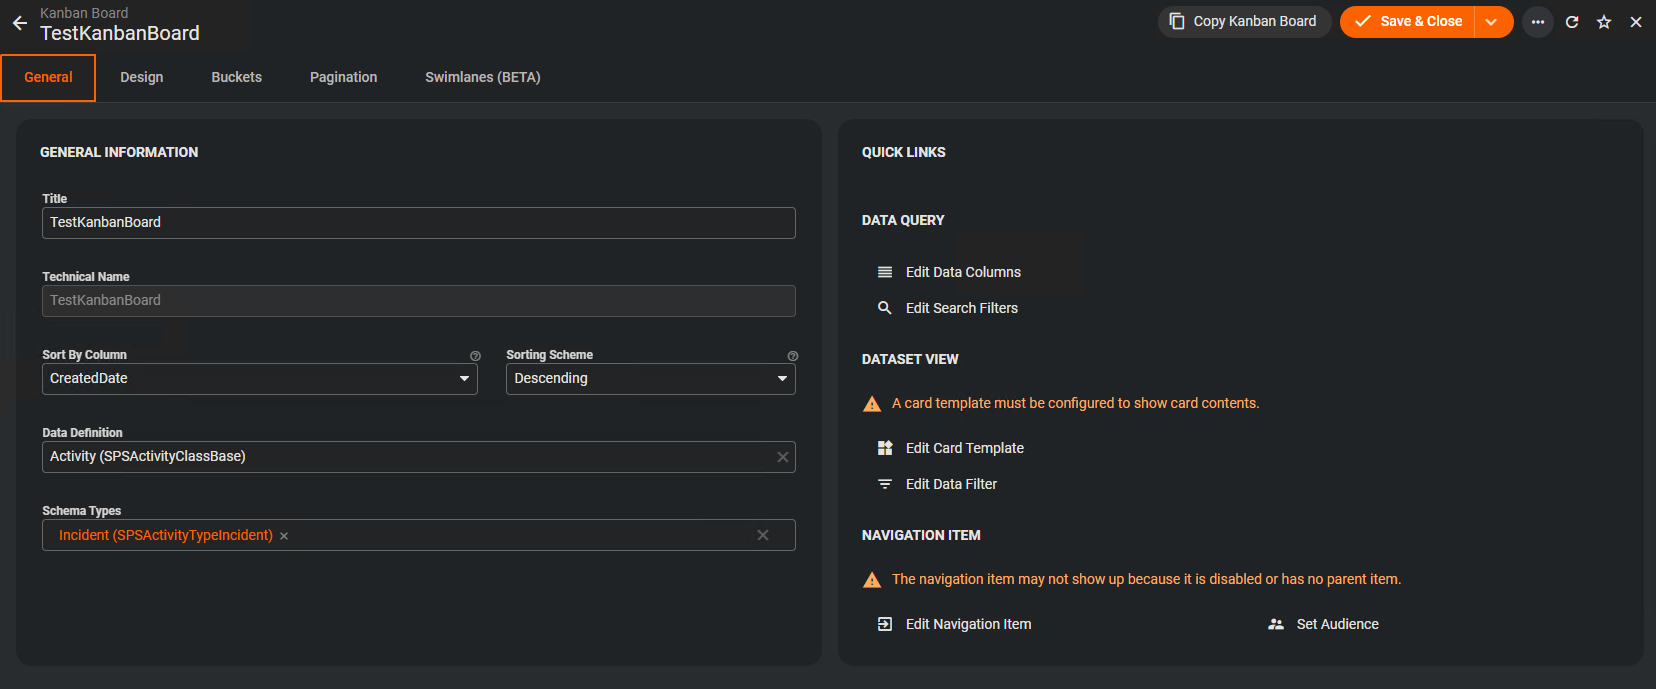
Task: Click the back arrow icon
Action: [x=19, y=23]
